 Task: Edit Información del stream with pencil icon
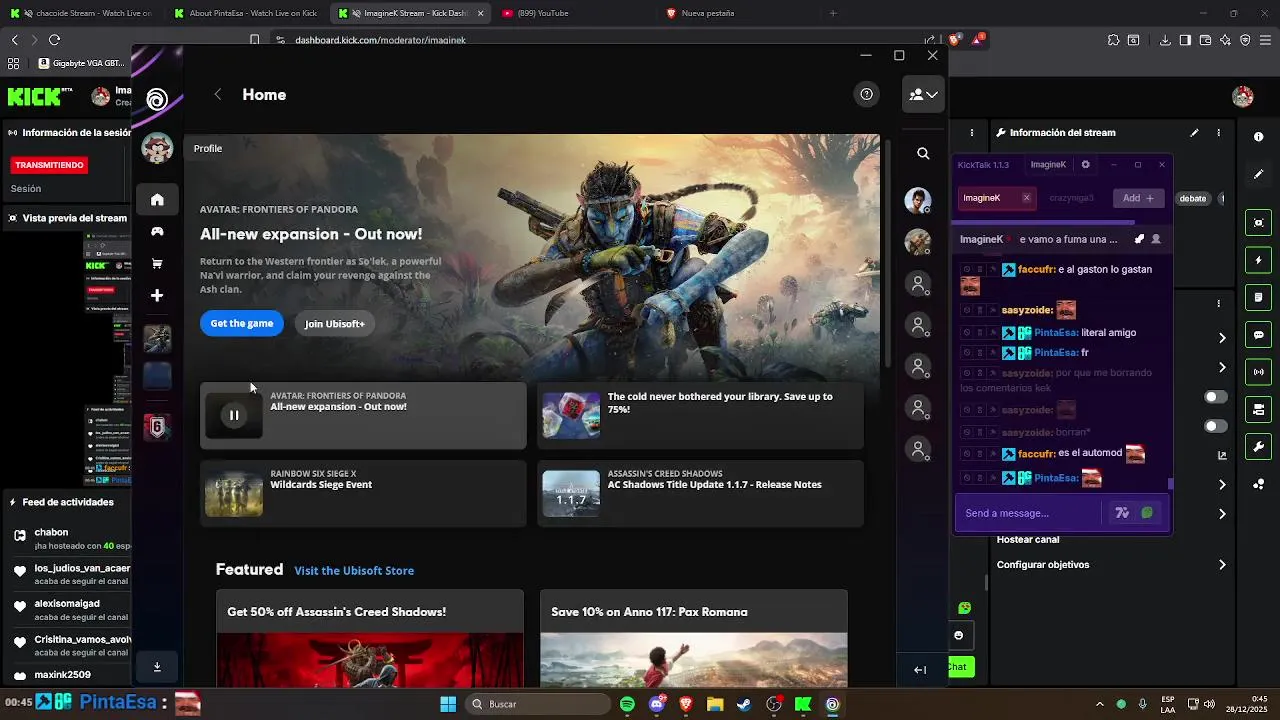[1194, 132]
